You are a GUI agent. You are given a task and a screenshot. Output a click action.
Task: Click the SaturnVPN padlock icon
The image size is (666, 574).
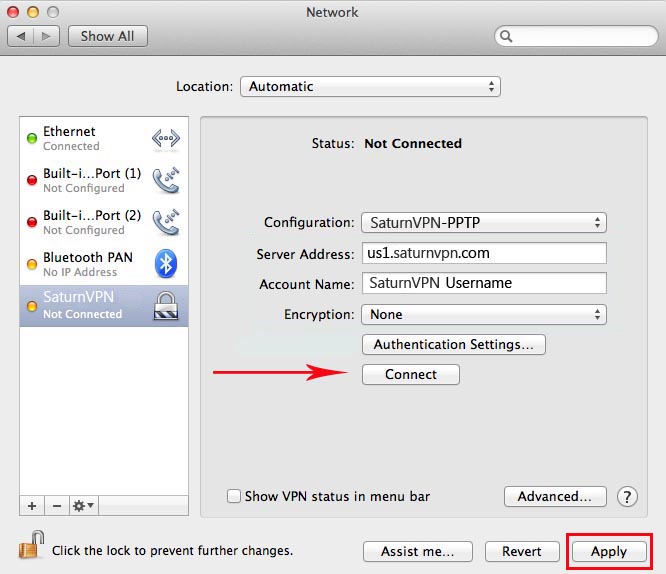[x=166, y=306]
